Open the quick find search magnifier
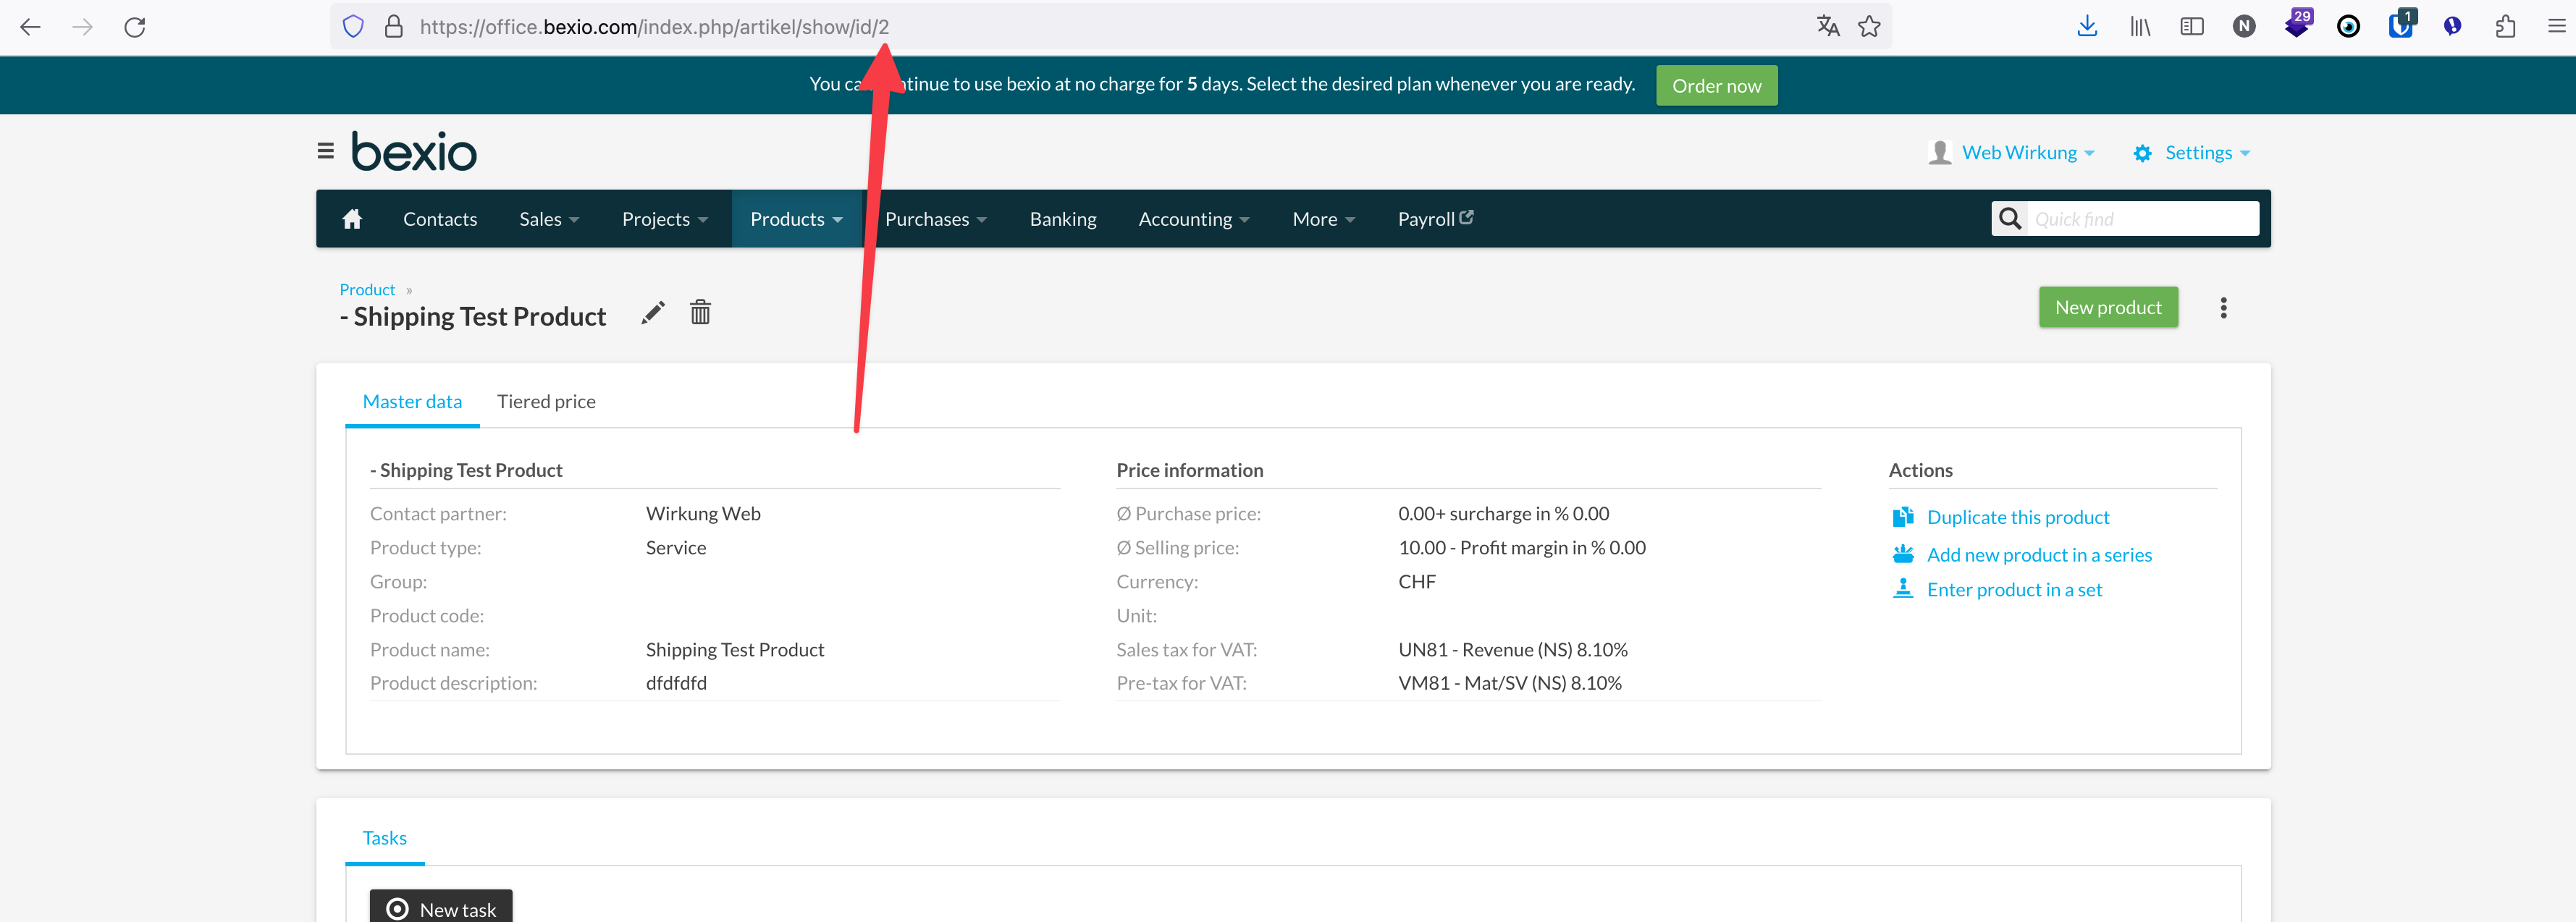The height and width of the screenshot is (922, 2576). (x=2010, y=218)
